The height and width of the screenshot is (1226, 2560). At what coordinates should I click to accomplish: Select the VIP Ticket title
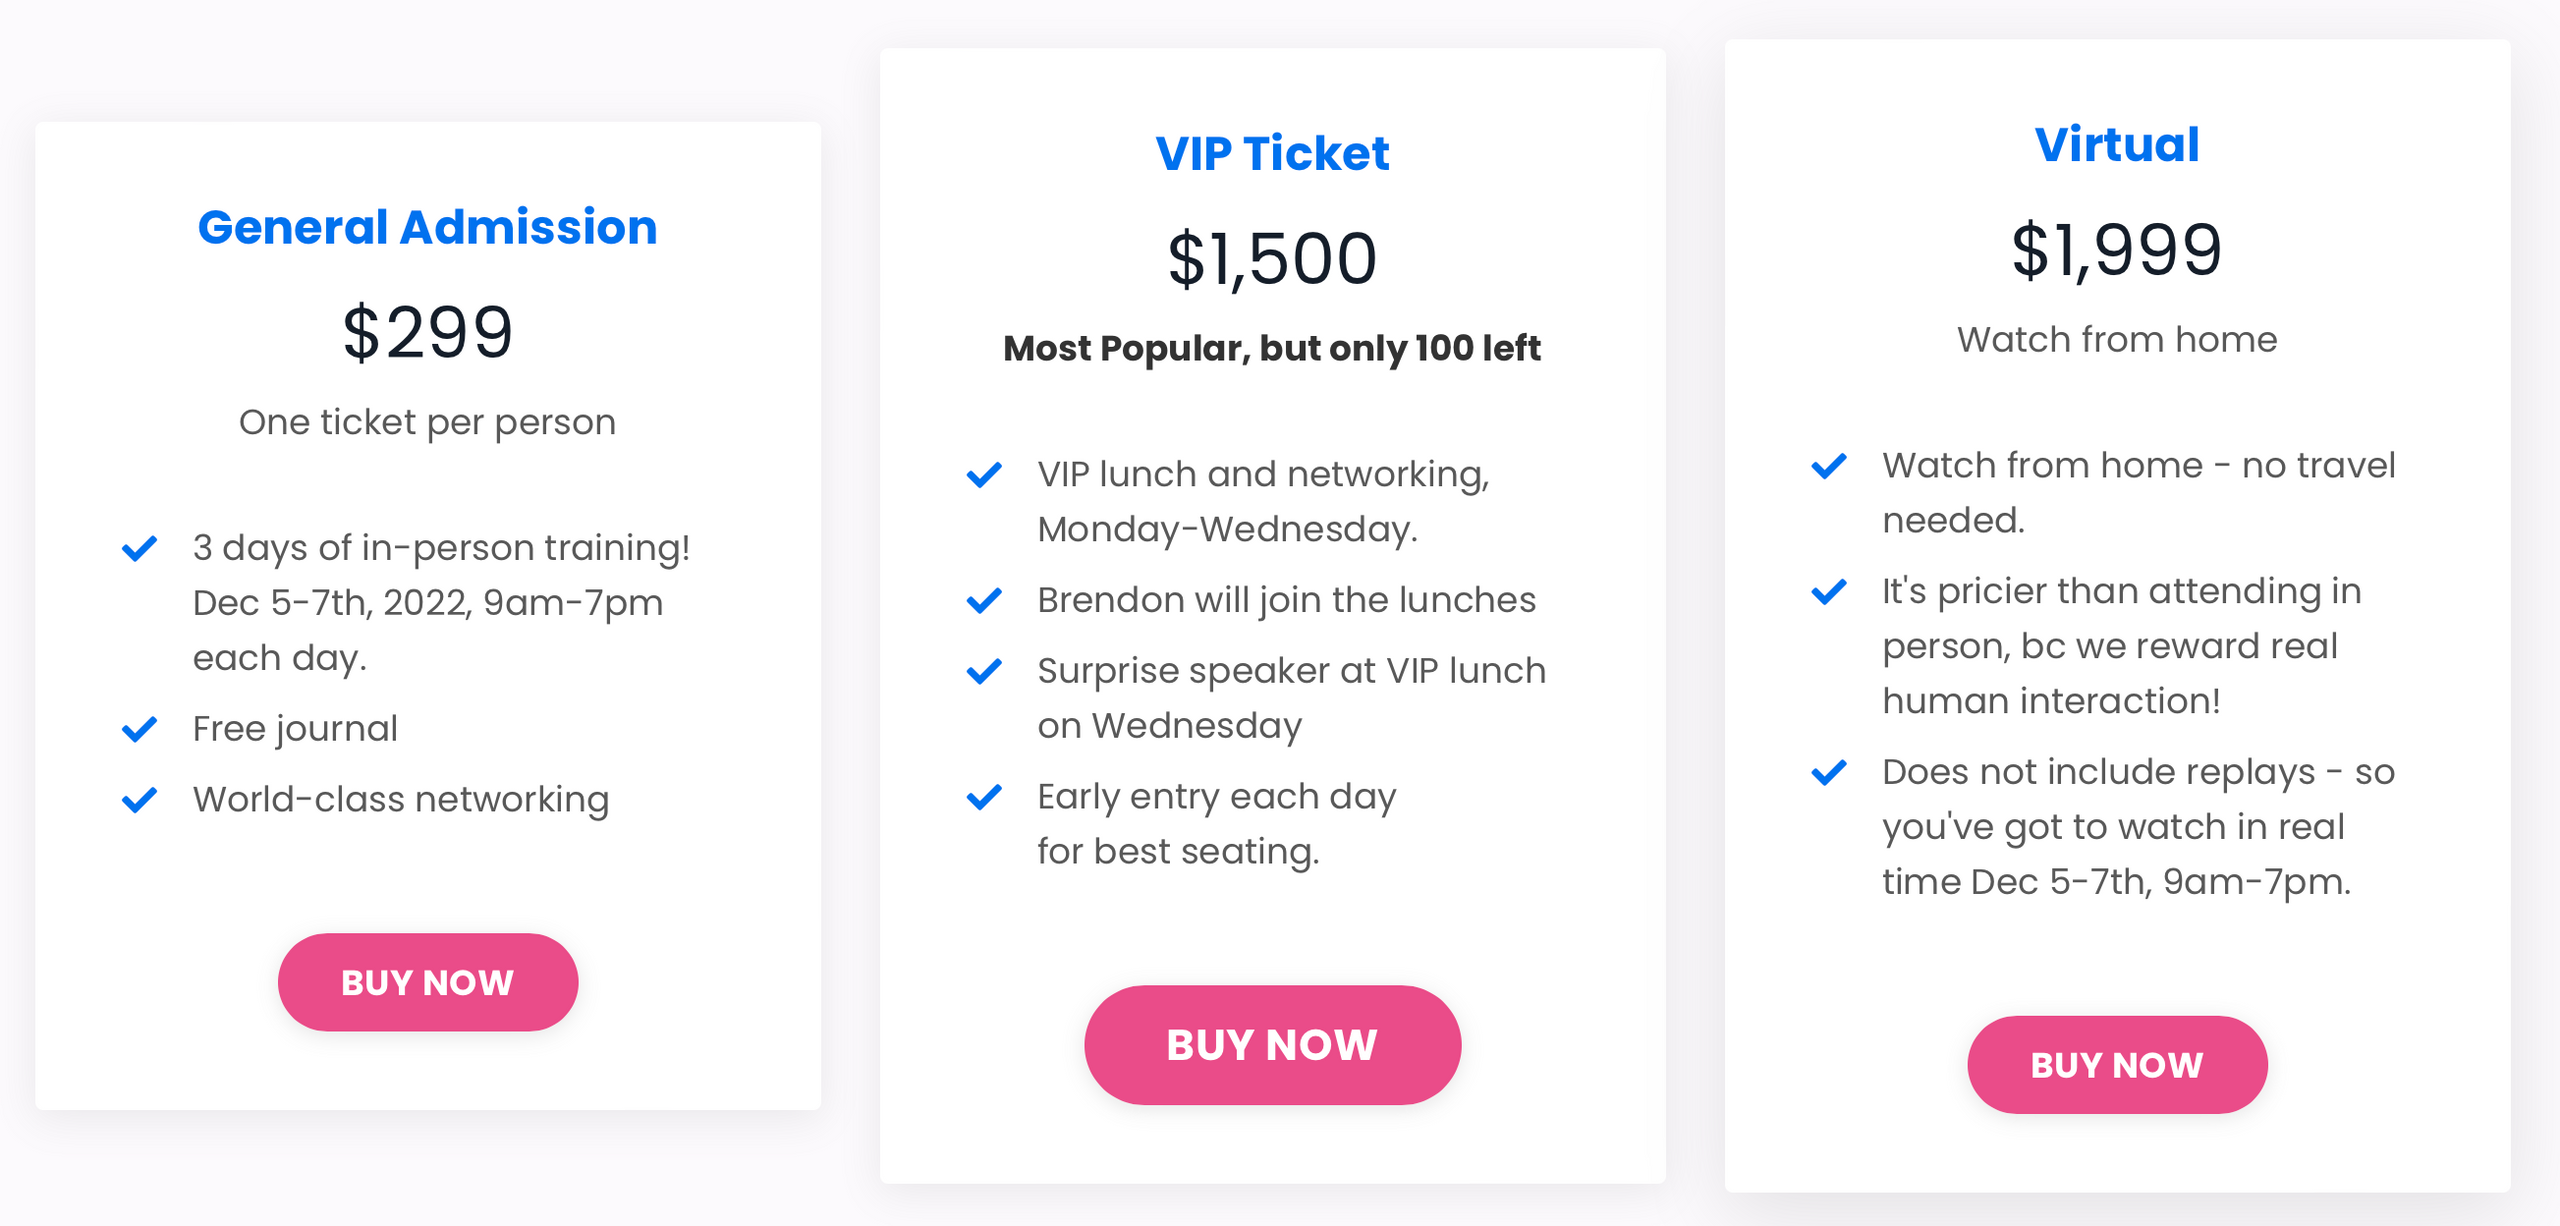(x=1272, y=154)
